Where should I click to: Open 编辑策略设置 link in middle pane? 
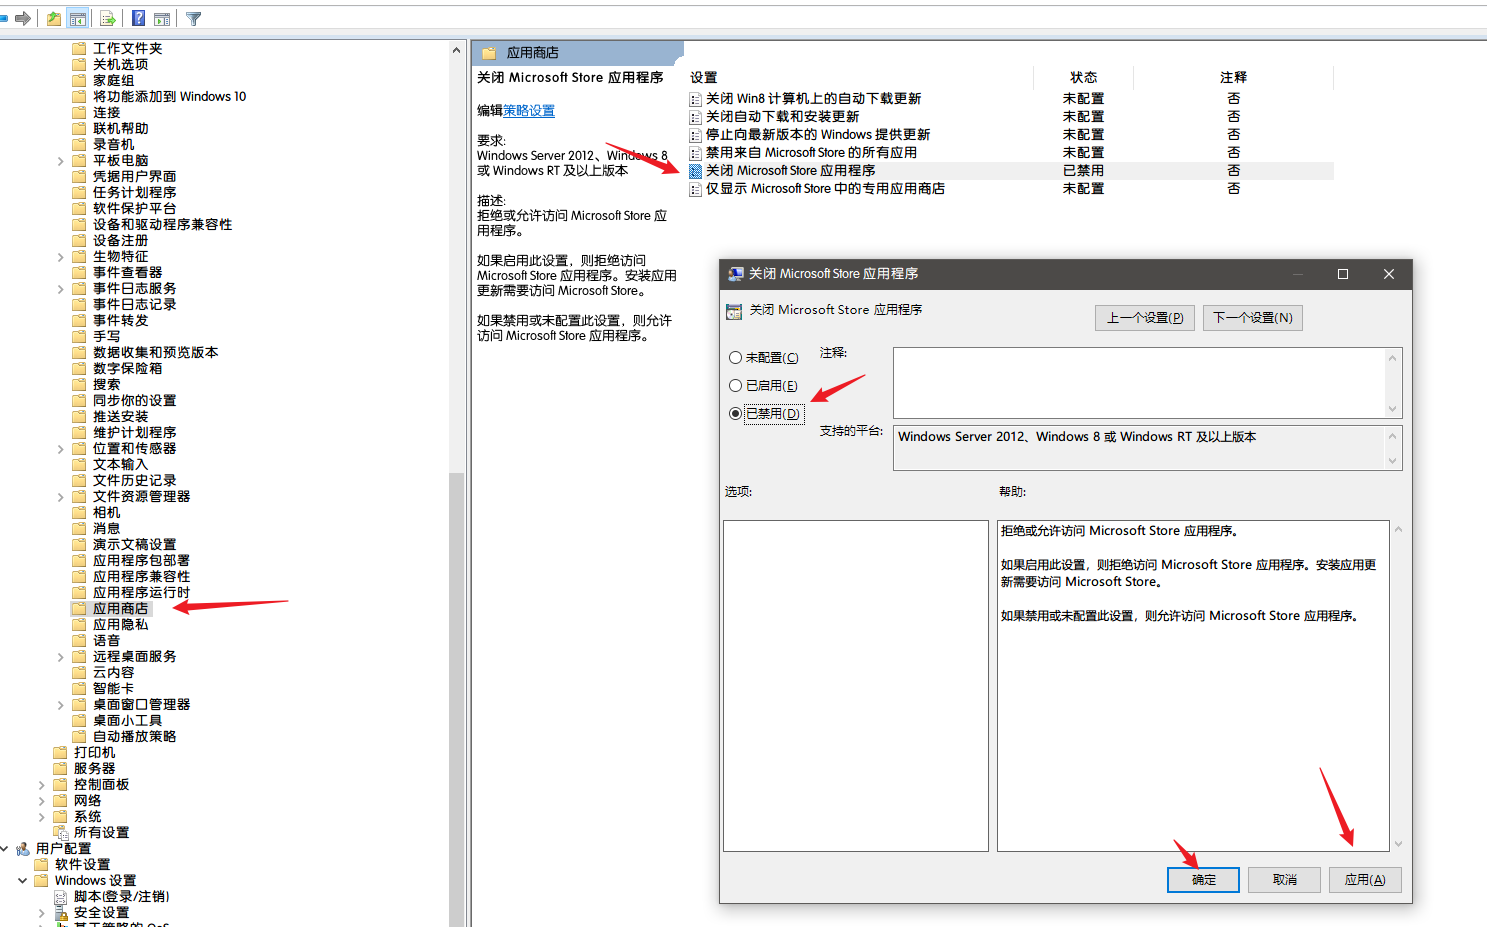pyautogui.click(x=528, y=110)
